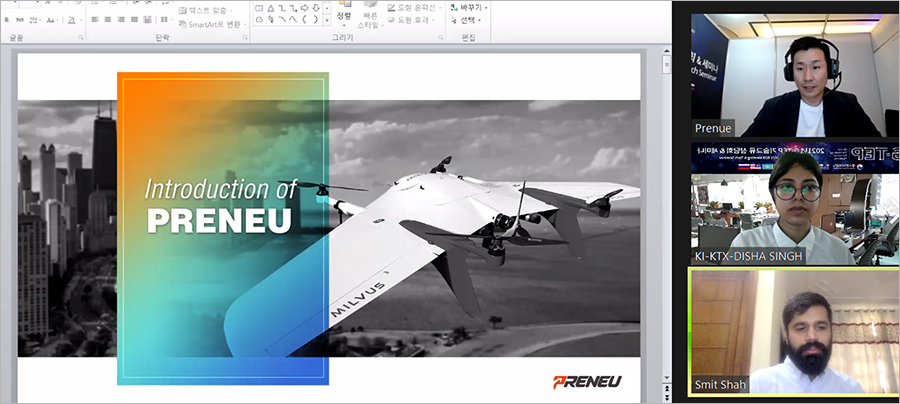The image size is (900, 404).
Task: Click the 도형 윤곽선 shape outline button
Action: click(x=411, y=9)
